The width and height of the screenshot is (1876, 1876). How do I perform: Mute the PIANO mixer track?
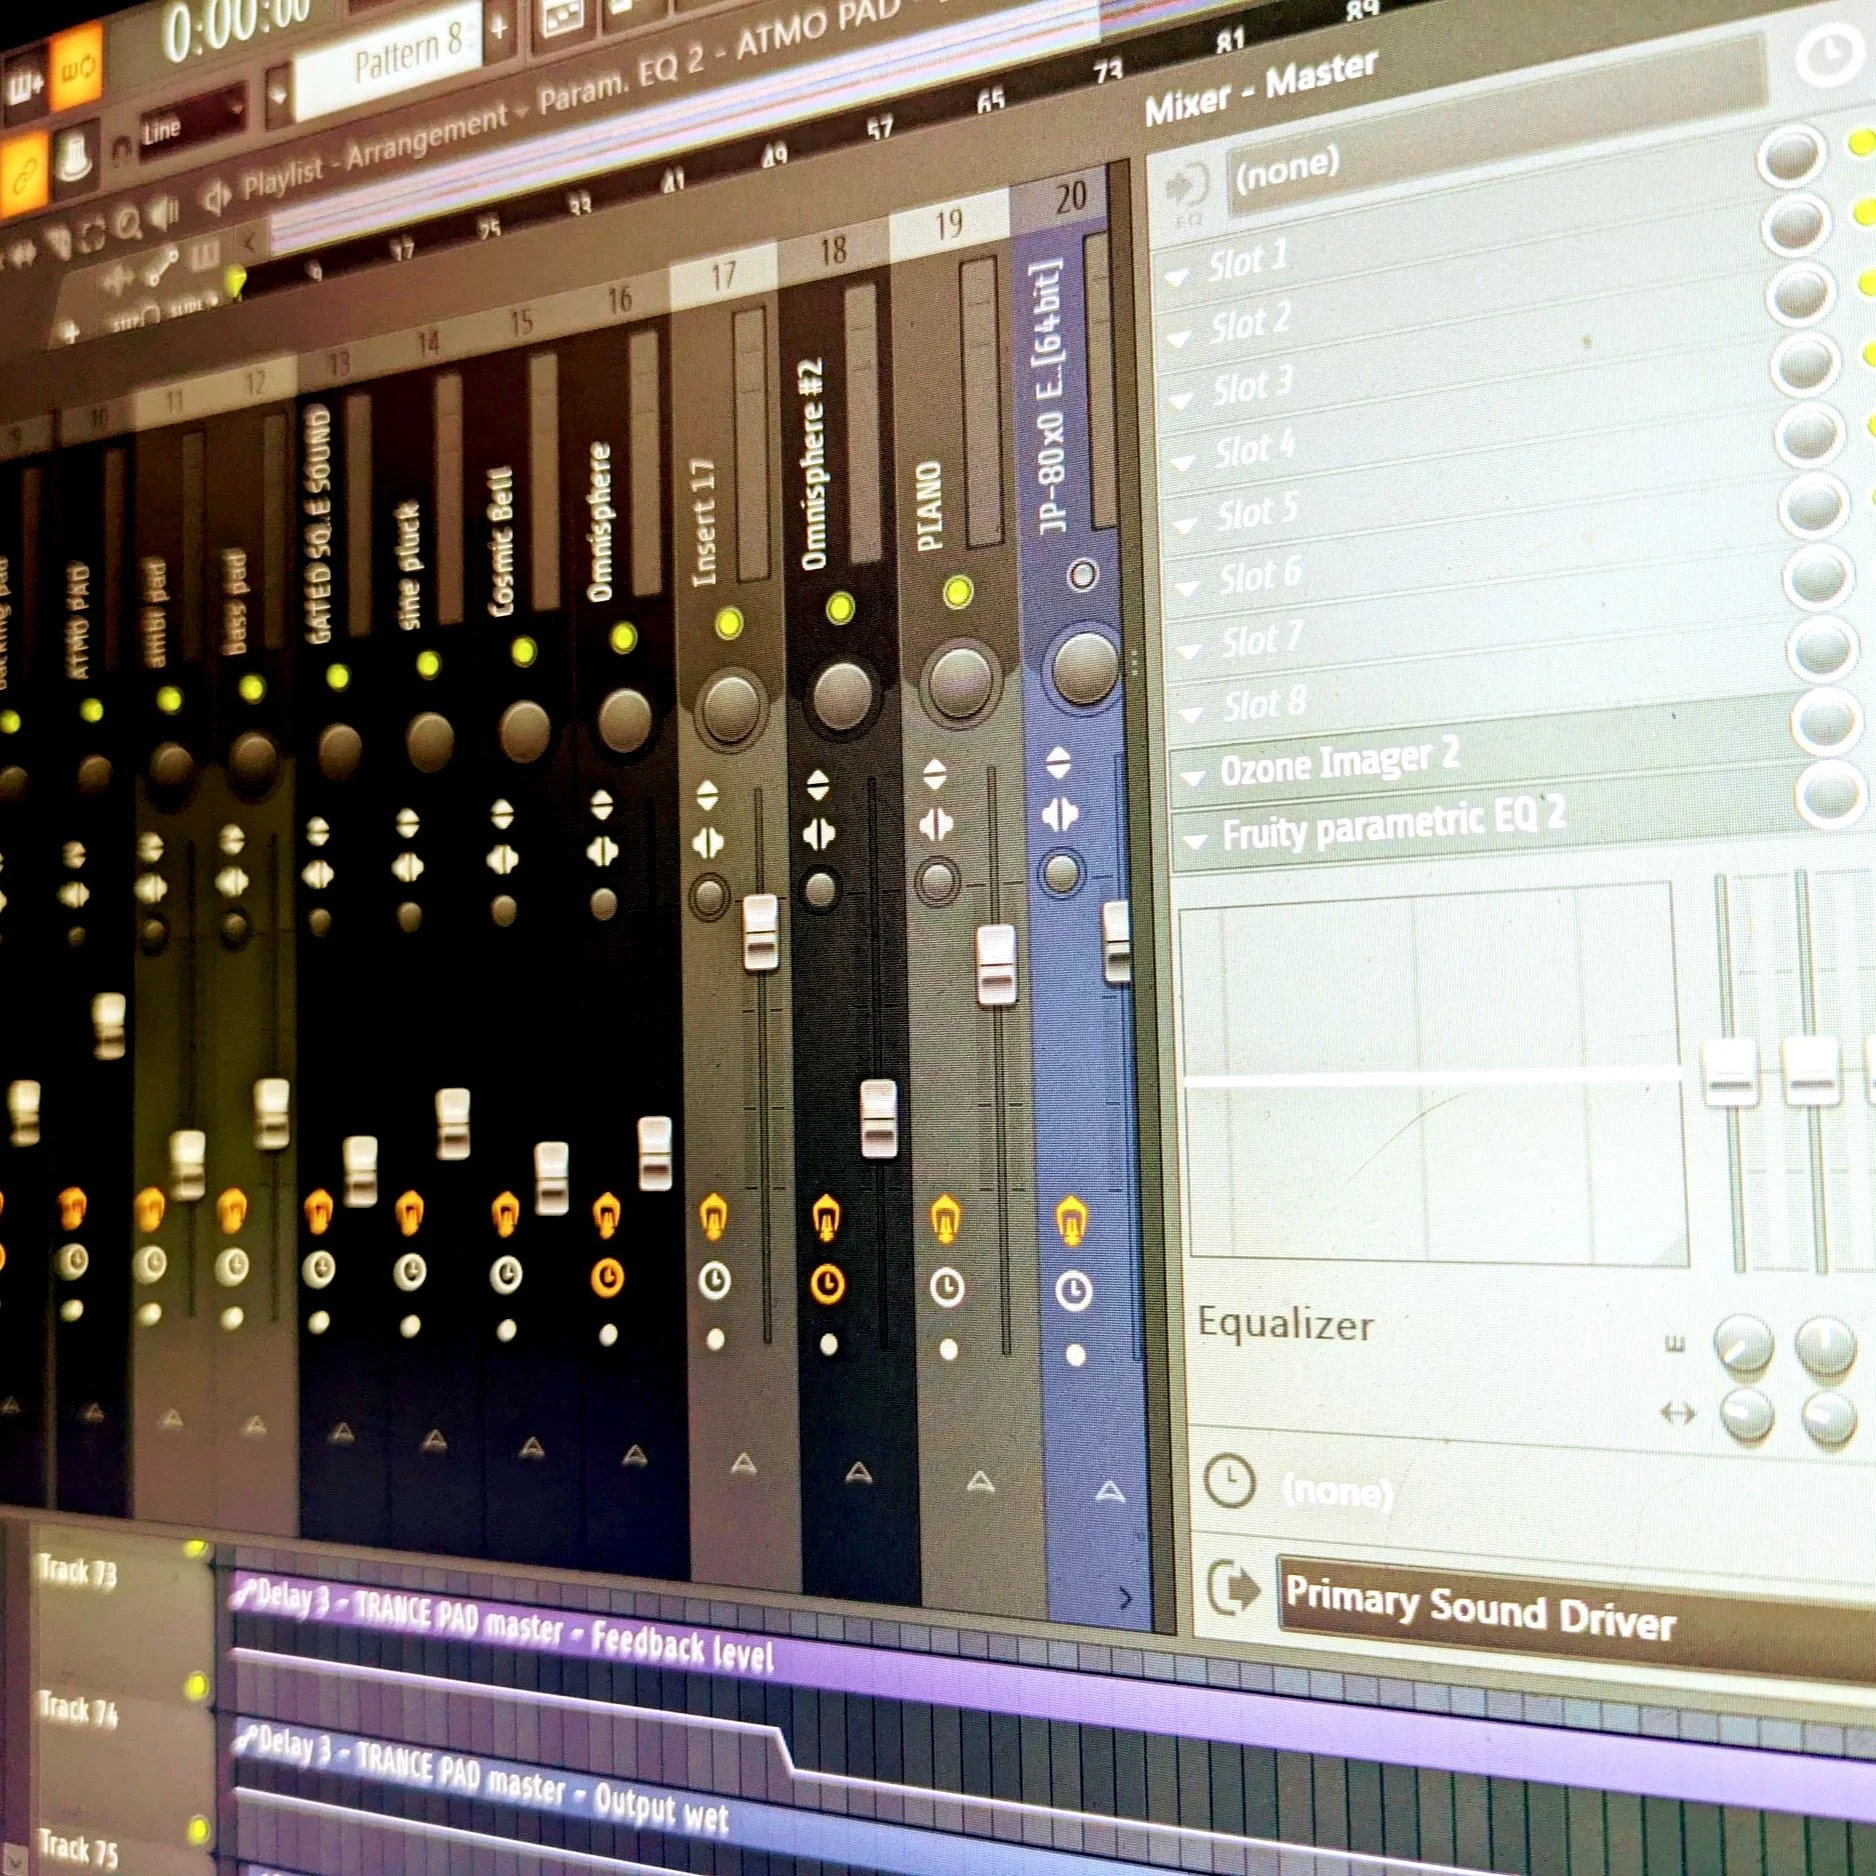[x=957, y=592]
